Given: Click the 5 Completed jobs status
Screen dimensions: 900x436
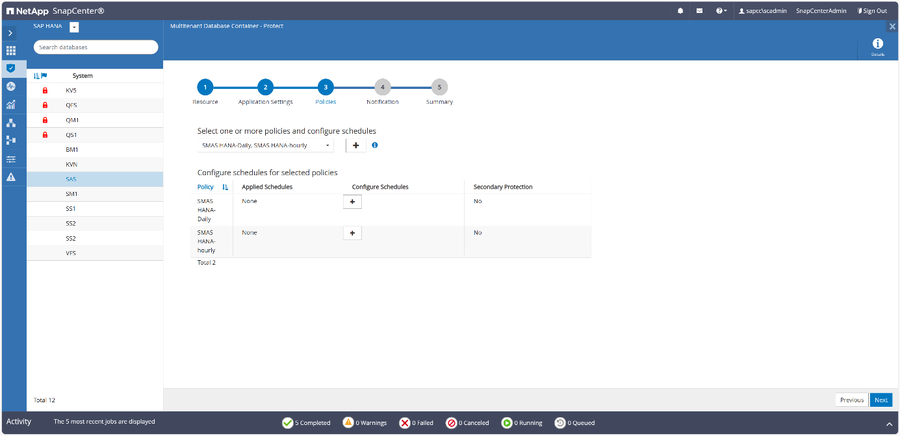Looking at the screenshot, I should (306, 423).
